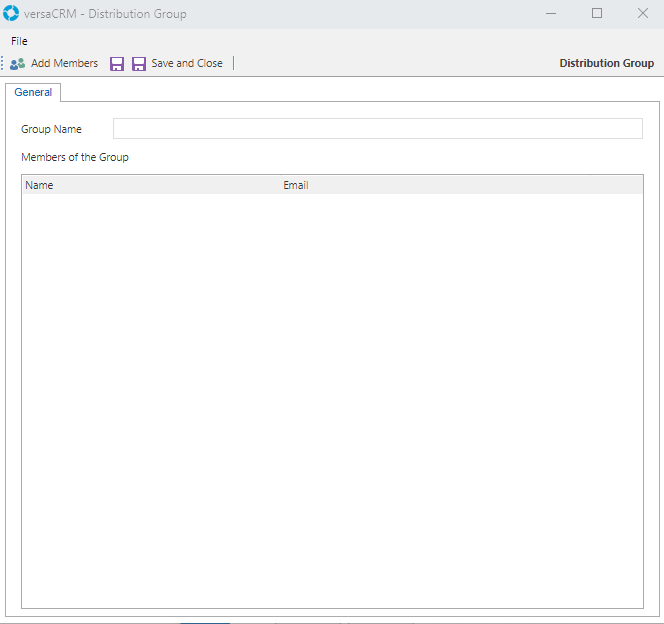Switch to the General tab
The height and width of the screenshot is (624, 664).
[33, 92]
